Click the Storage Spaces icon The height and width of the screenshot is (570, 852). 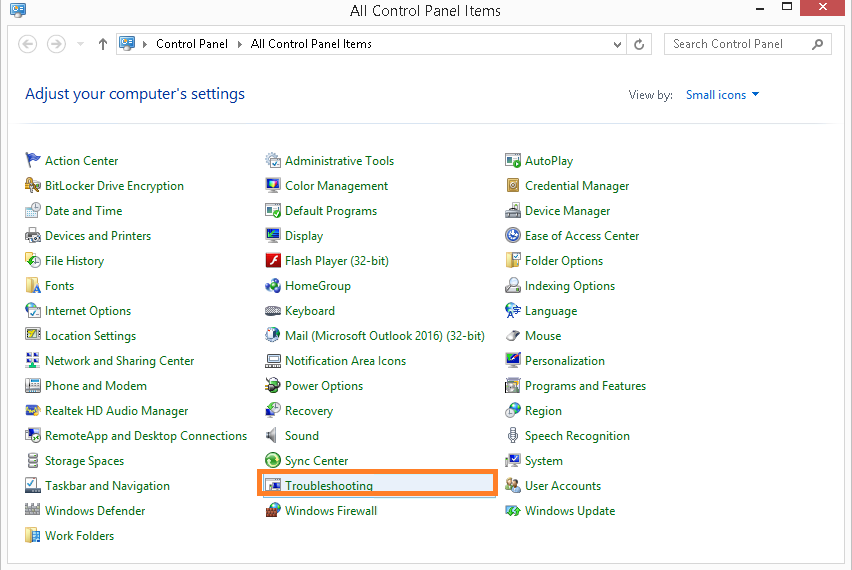click(x=33, y=460)
